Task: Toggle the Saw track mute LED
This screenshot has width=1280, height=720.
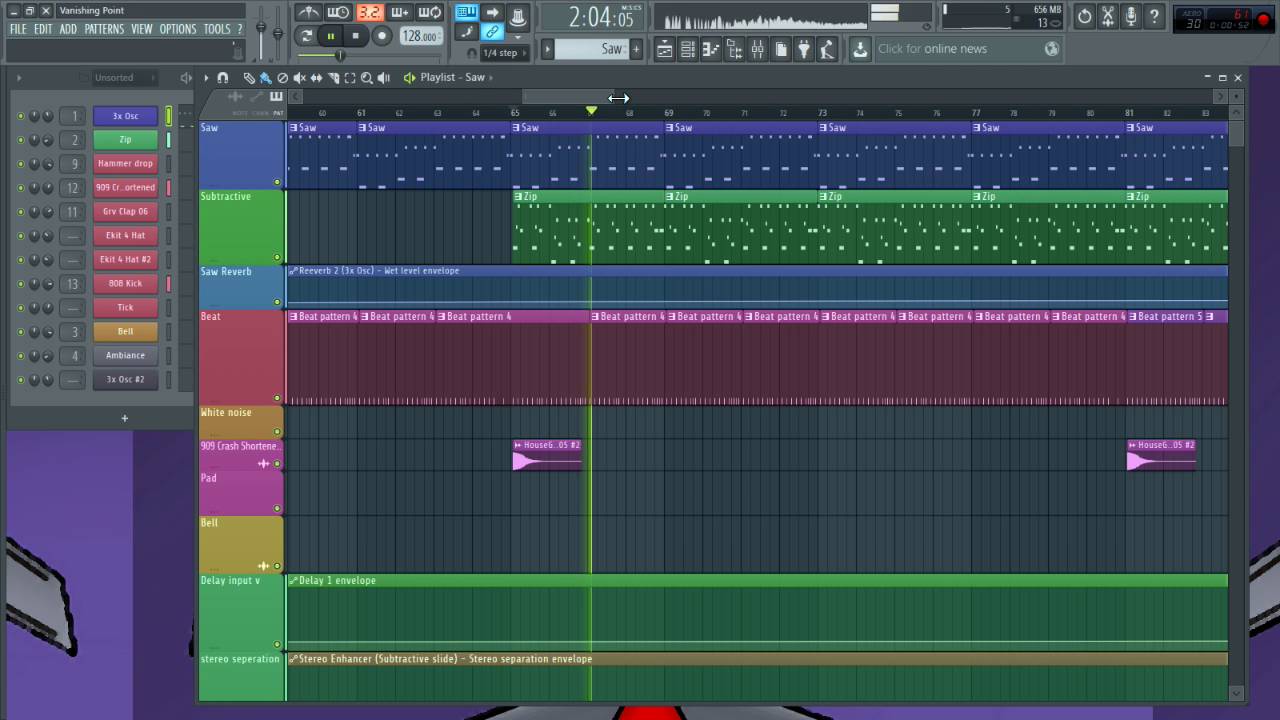Action: (x=277, y=182)
